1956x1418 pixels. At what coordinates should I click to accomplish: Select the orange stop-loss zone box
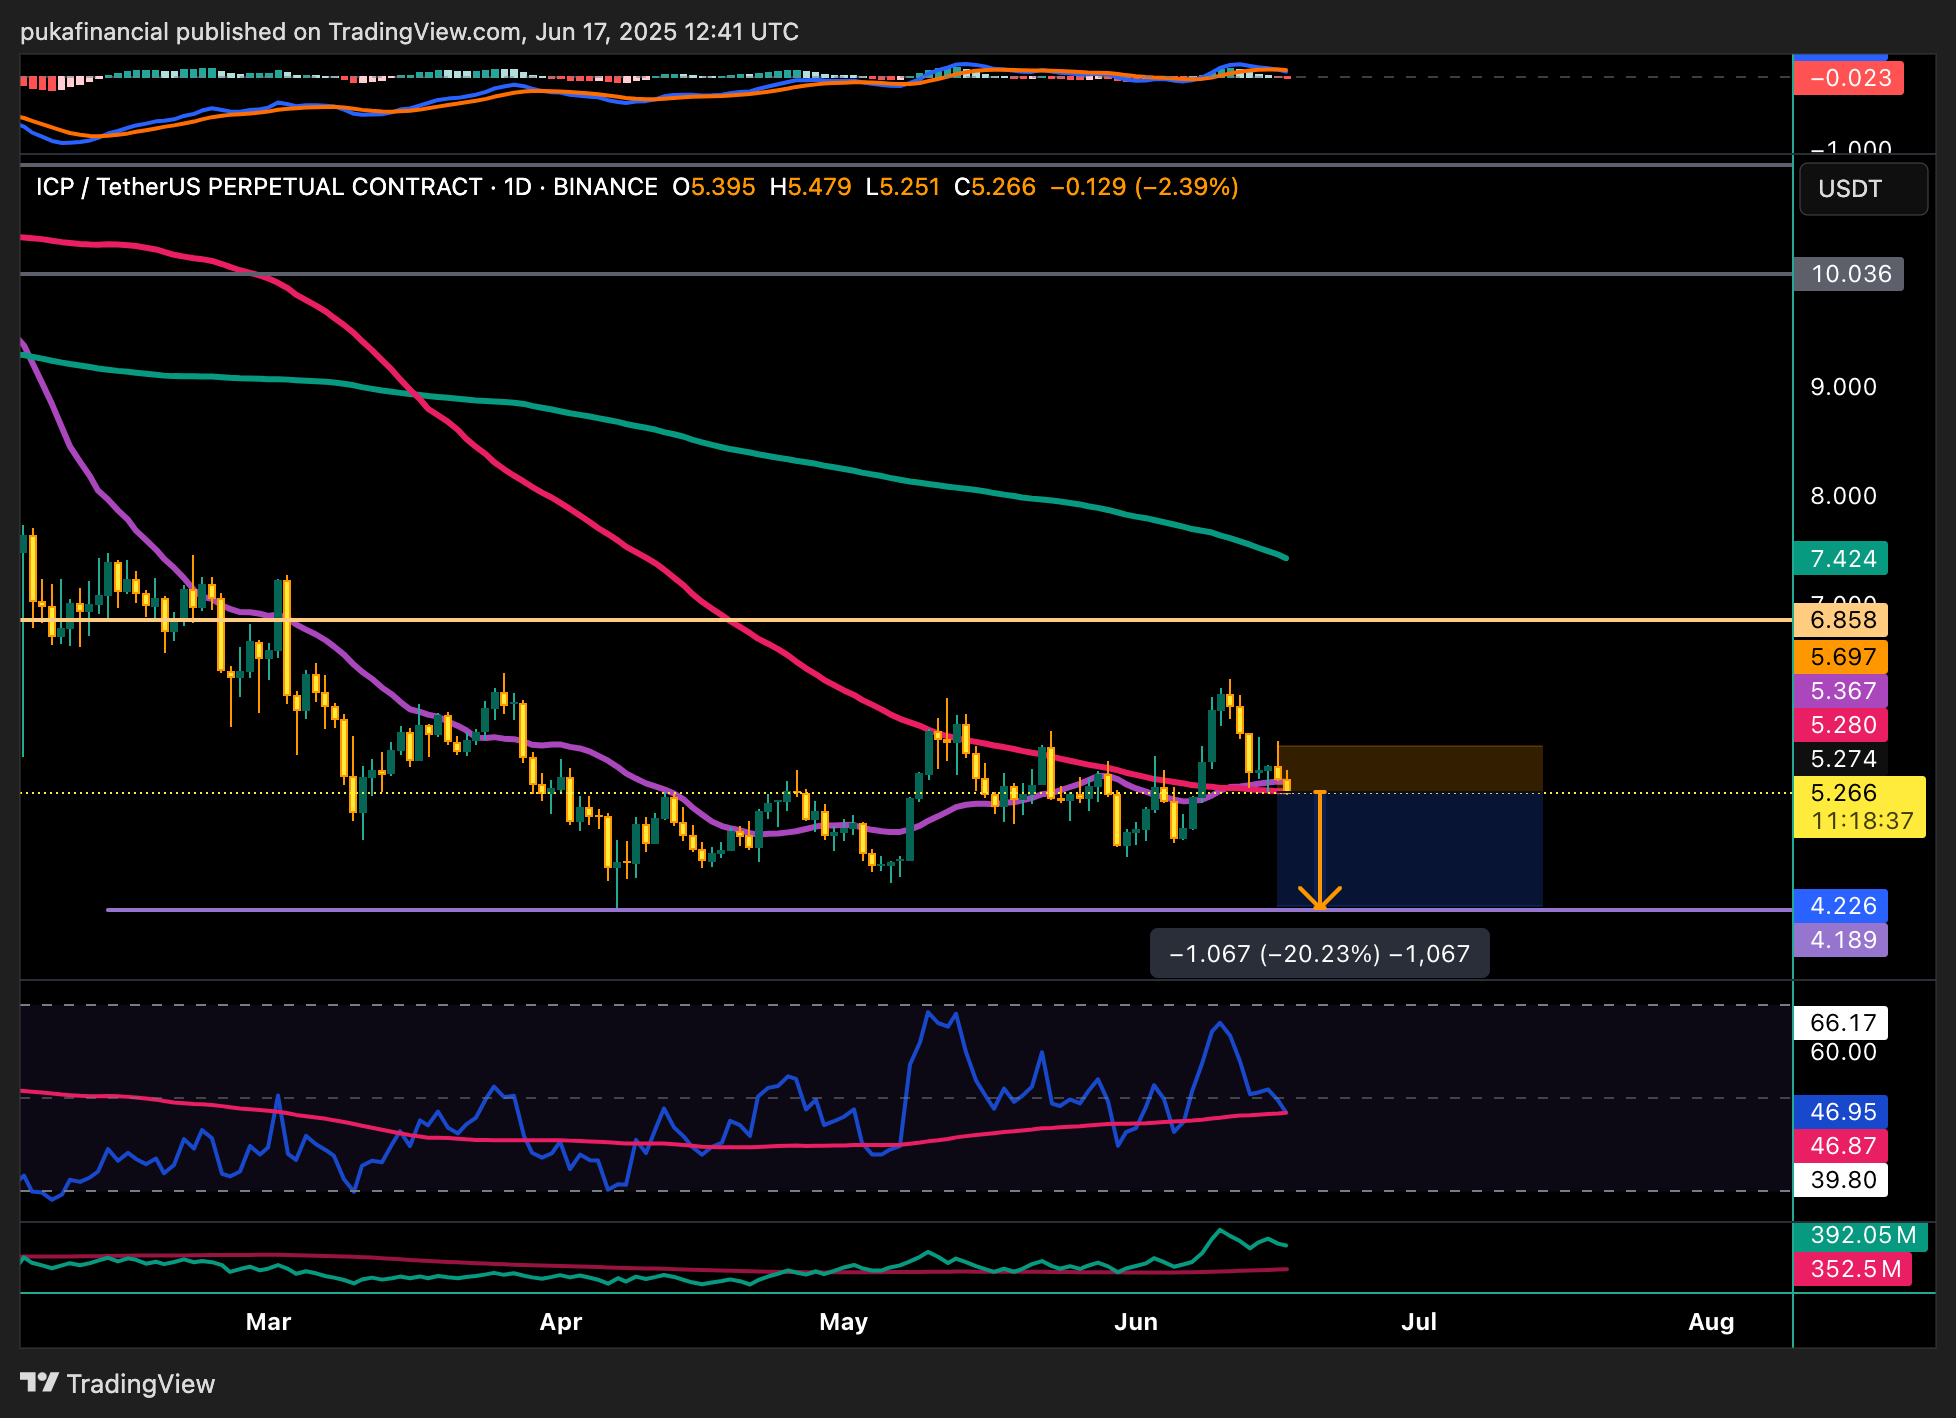1410,768
